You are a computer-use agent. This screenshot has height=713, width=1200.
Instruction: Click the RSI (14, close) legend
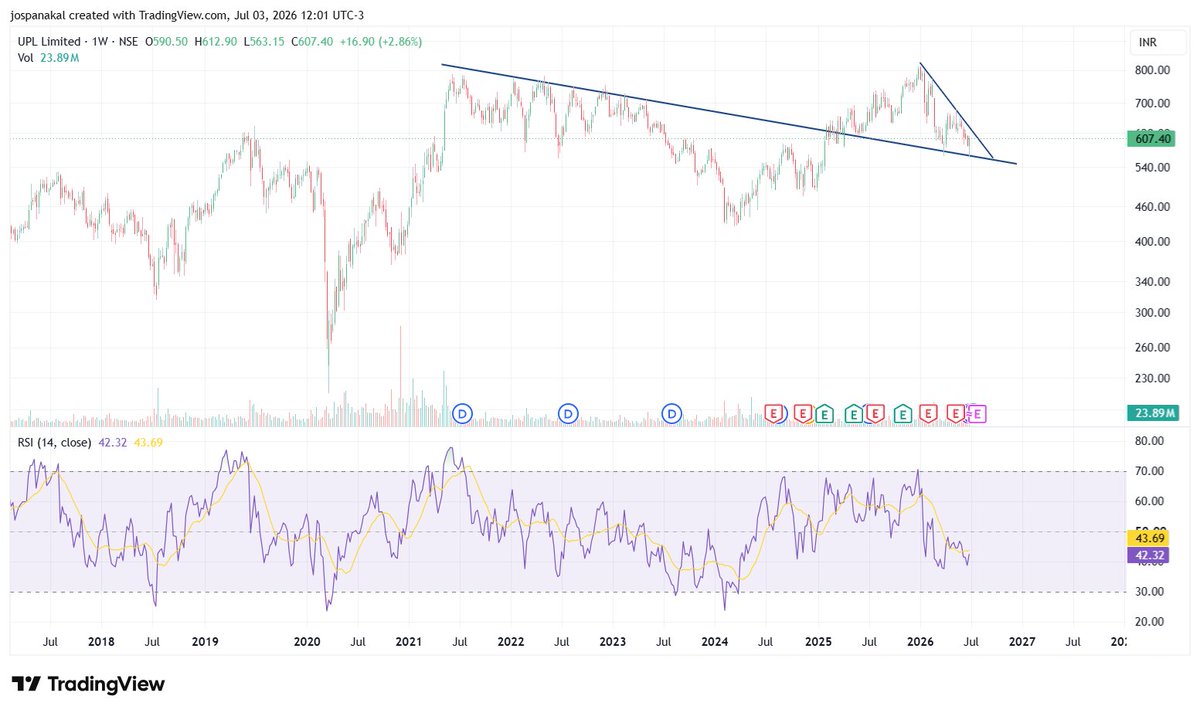pos(54,442)
